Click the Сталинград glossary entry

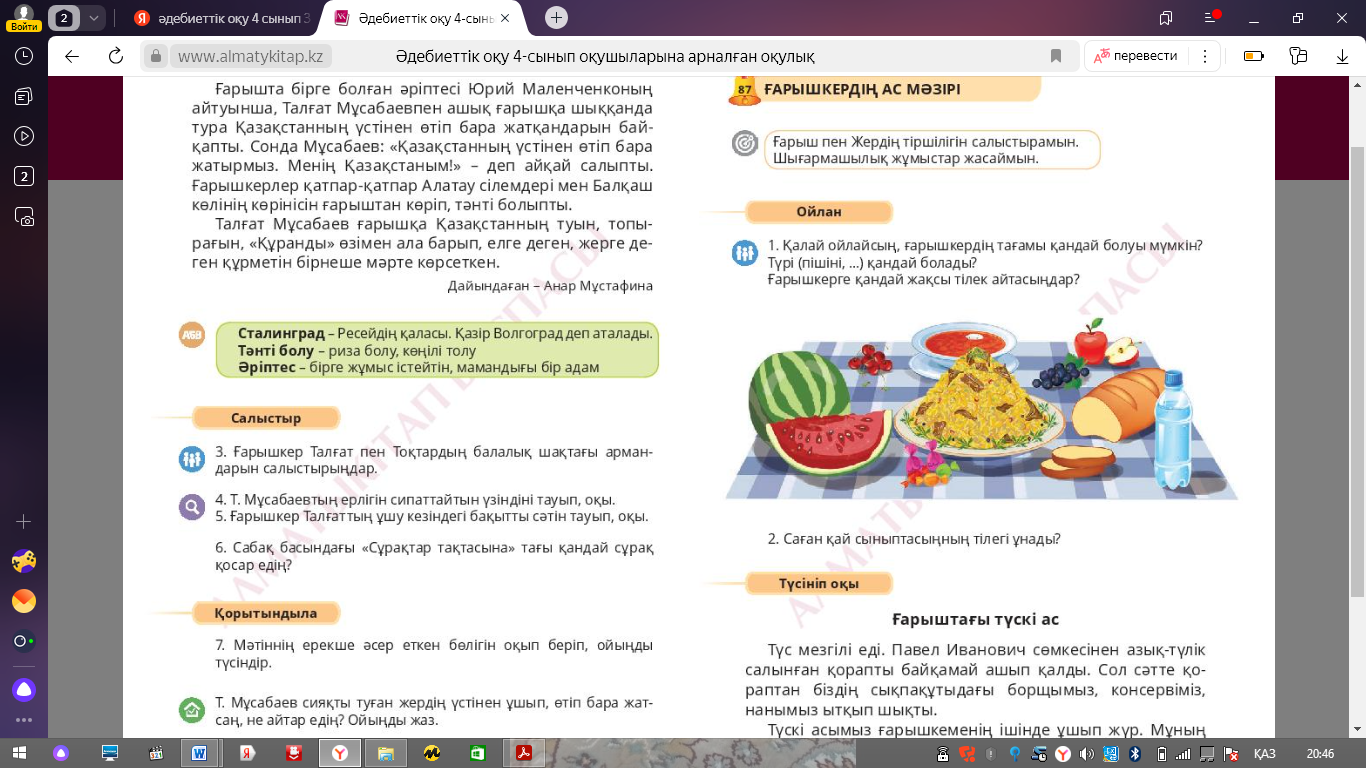445,333
